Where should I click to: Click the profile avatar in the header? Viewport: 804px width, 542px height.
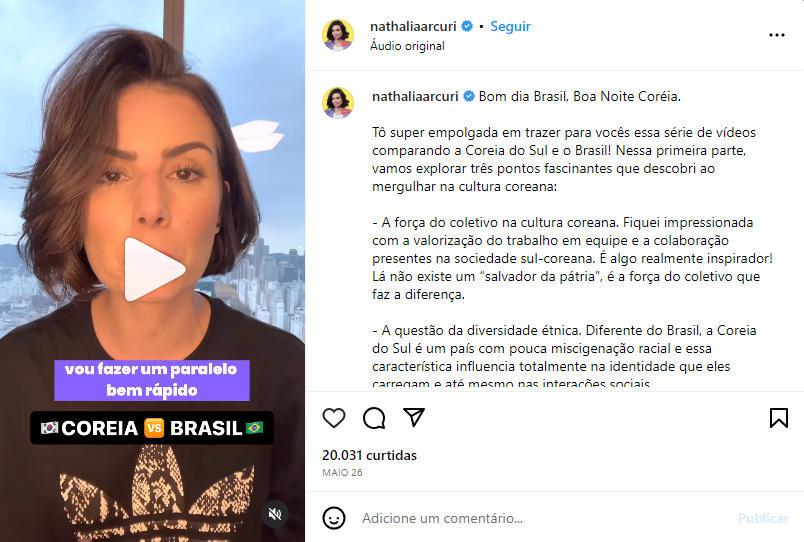pyautogui.click(x=338, y=35)
